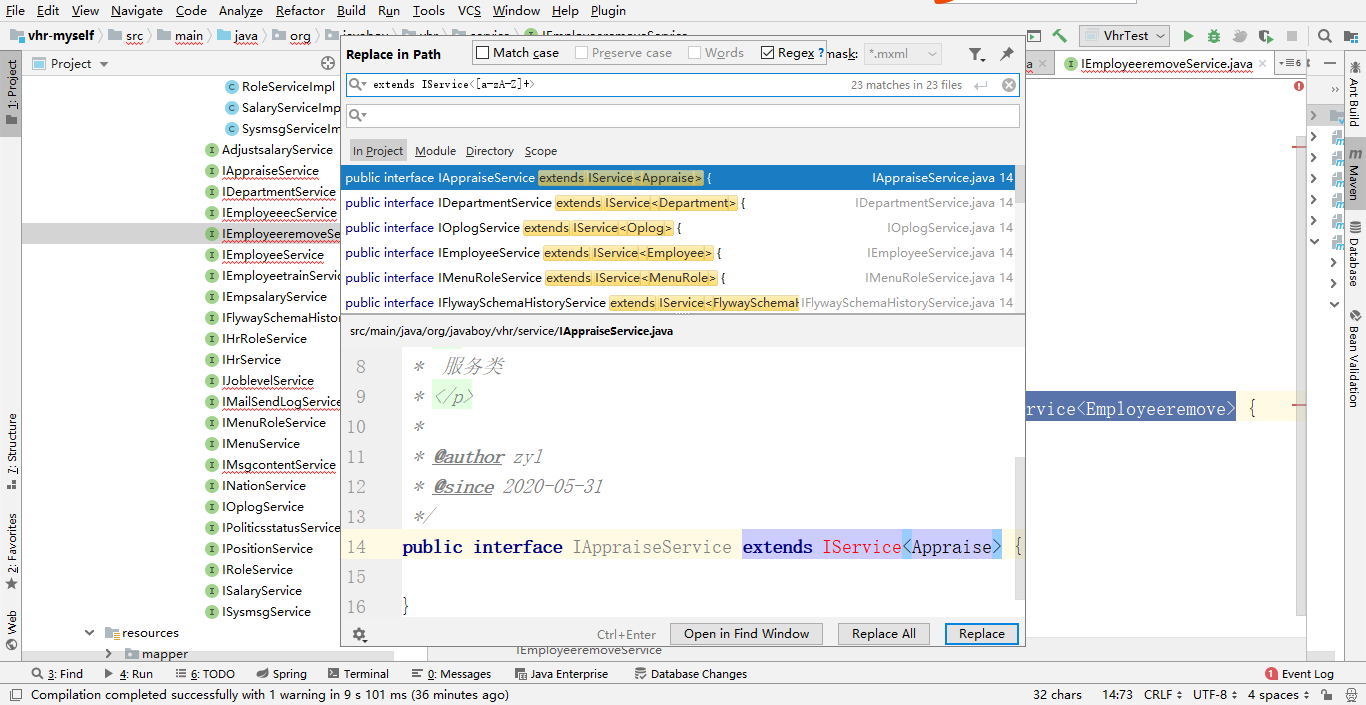Start debugging with the green bug icon
Viewport: 1366px width, 705px height.
coord(1214,36)
